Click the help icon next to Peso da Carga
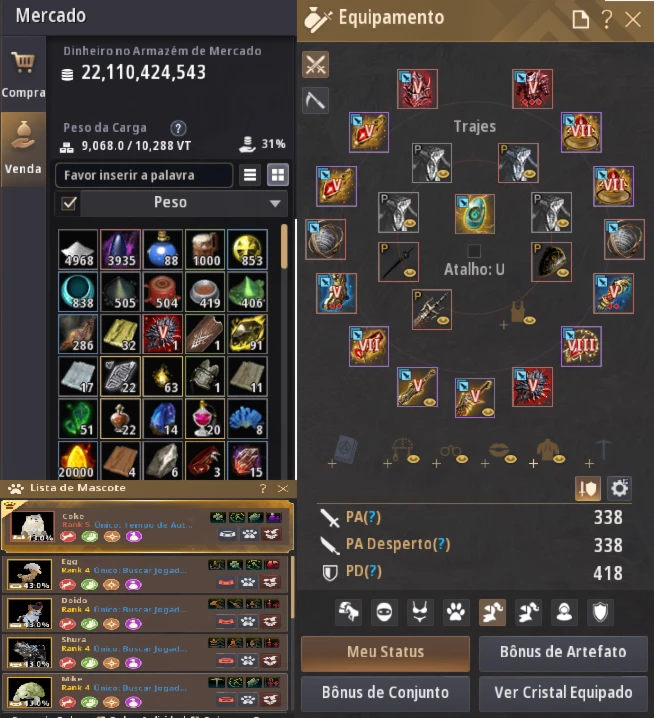Image resolution: width=654 pixels, height=718 pixels. tap(178, 128)
